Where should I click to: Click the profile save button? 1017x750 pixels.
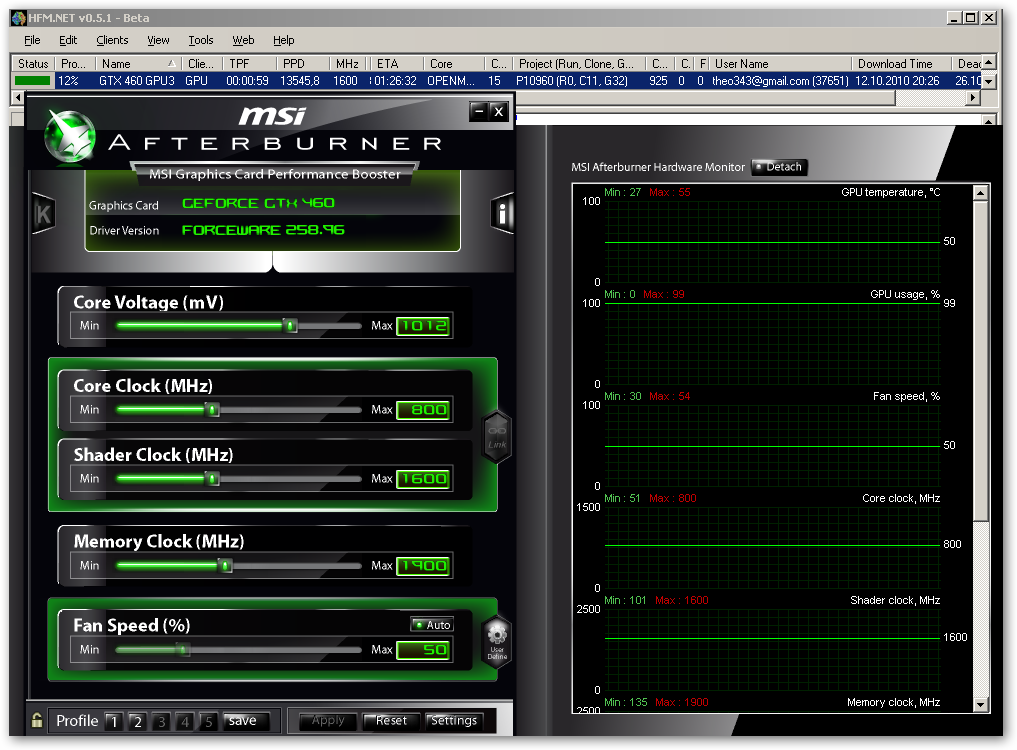click(246, 721)
